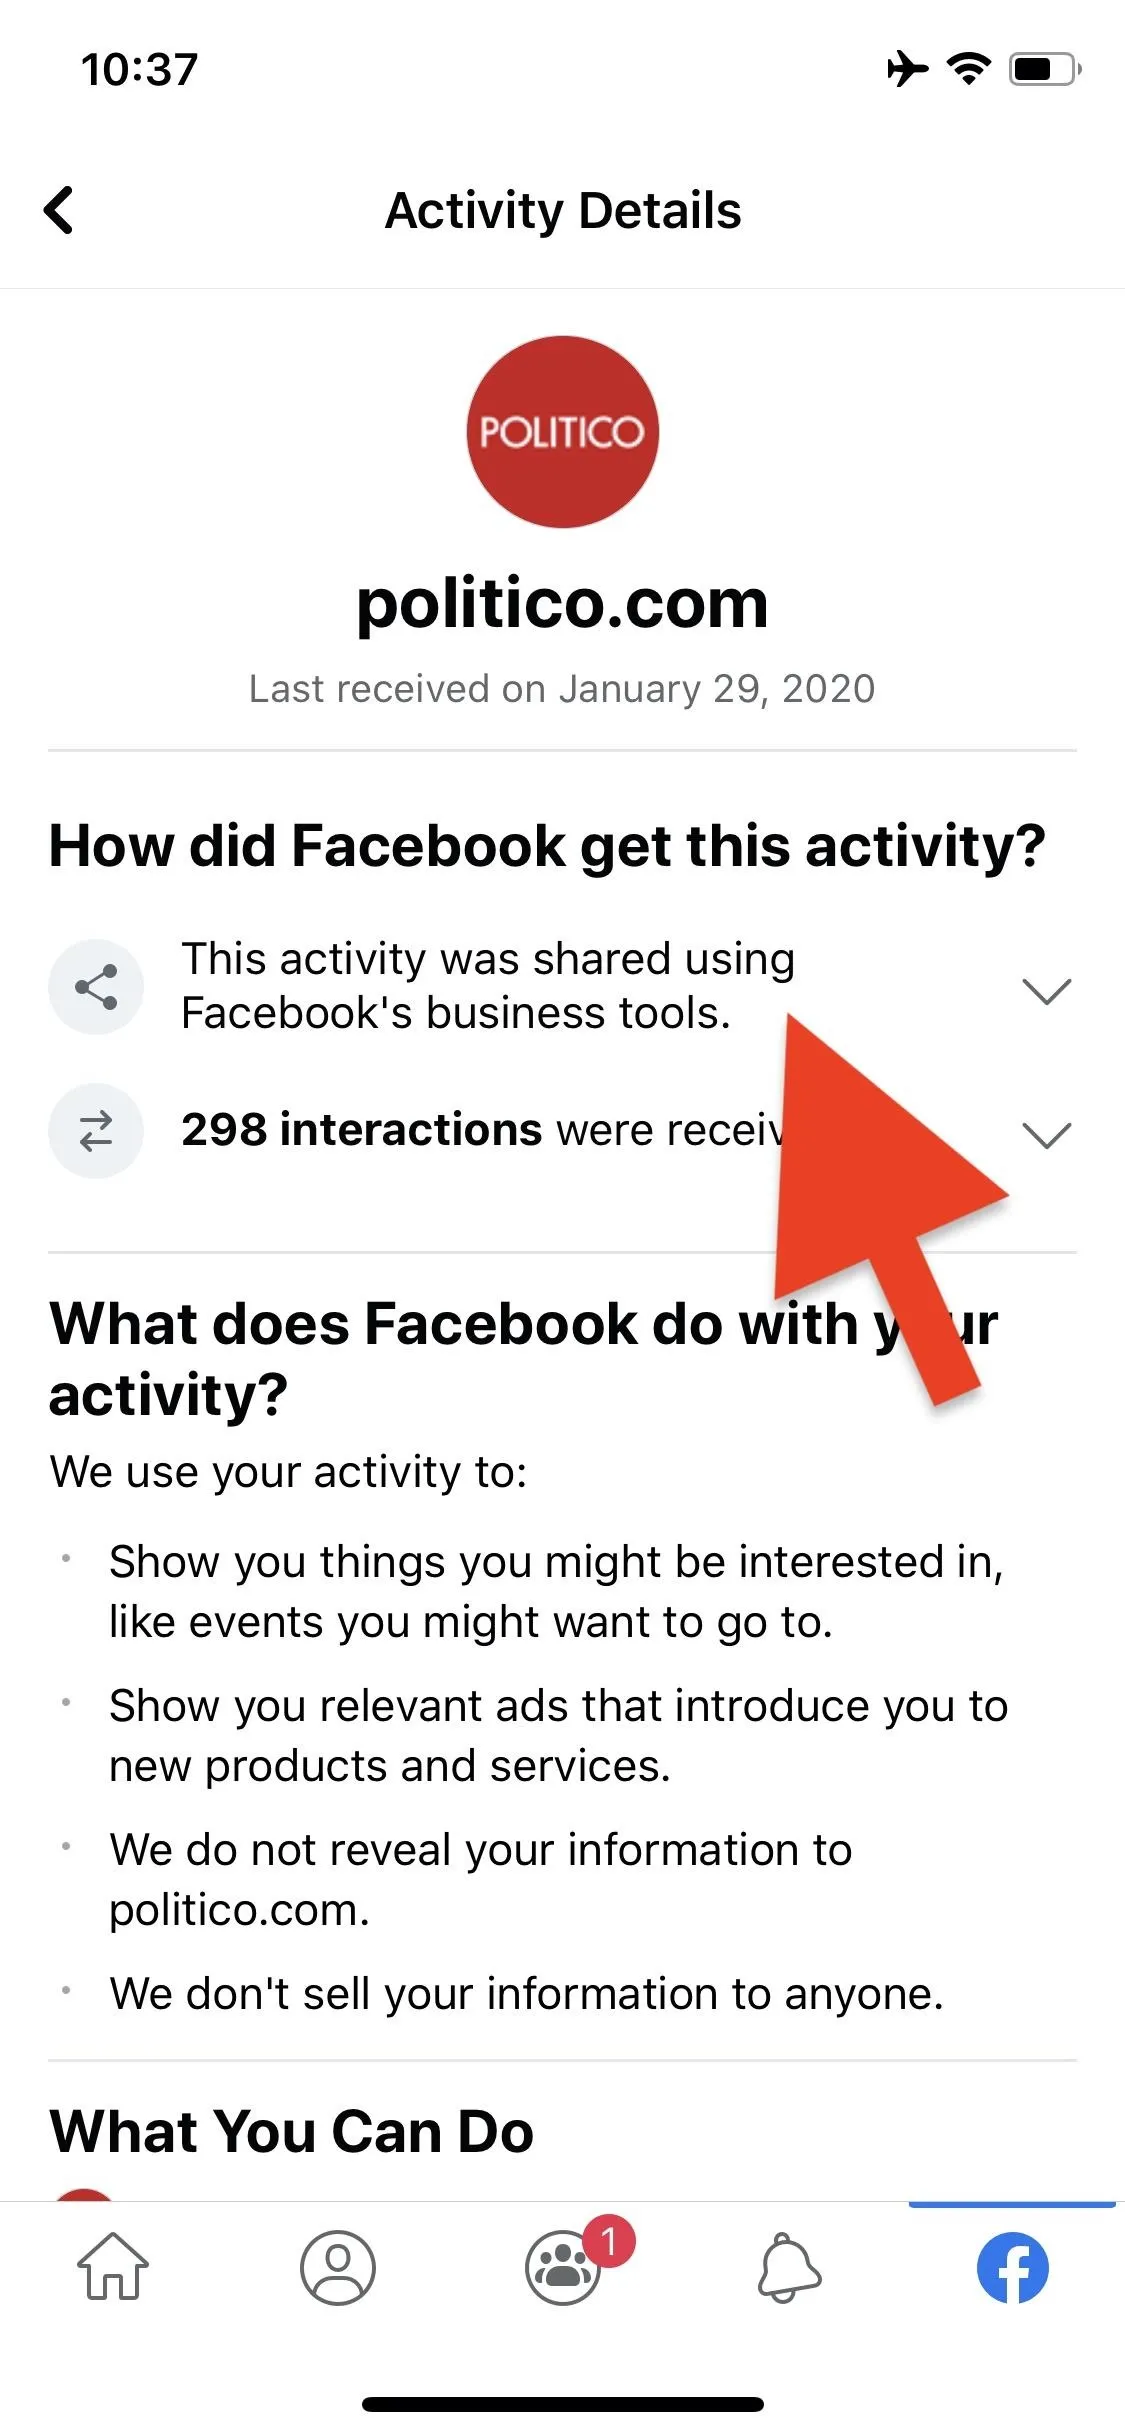Image resolution: width=1125 pixels, height=2436 pixels.
Task: Tap the Wi-Fi status icon
Action: click(968, 69)
